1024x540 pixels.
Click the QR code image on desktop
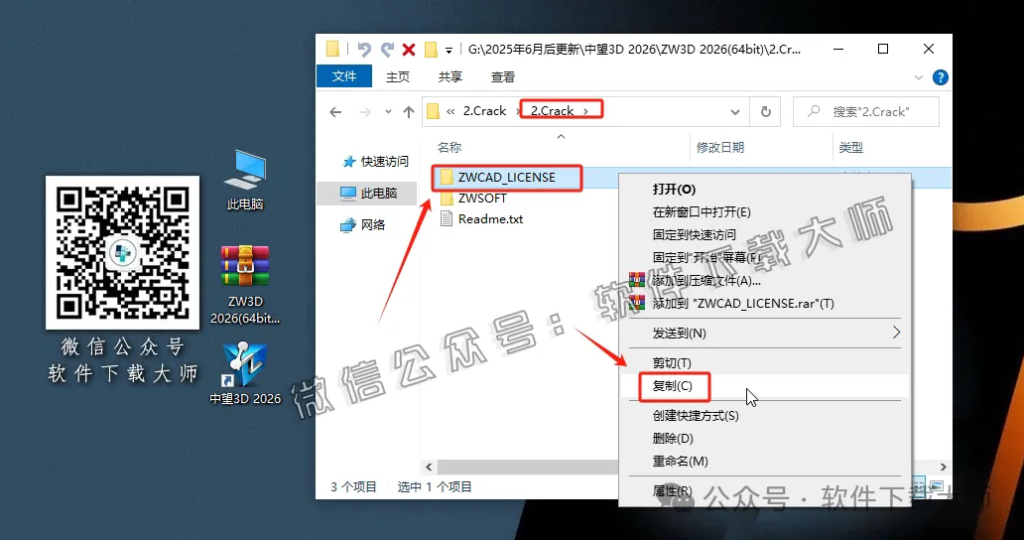pyautogui.click(x=123, y=252)
